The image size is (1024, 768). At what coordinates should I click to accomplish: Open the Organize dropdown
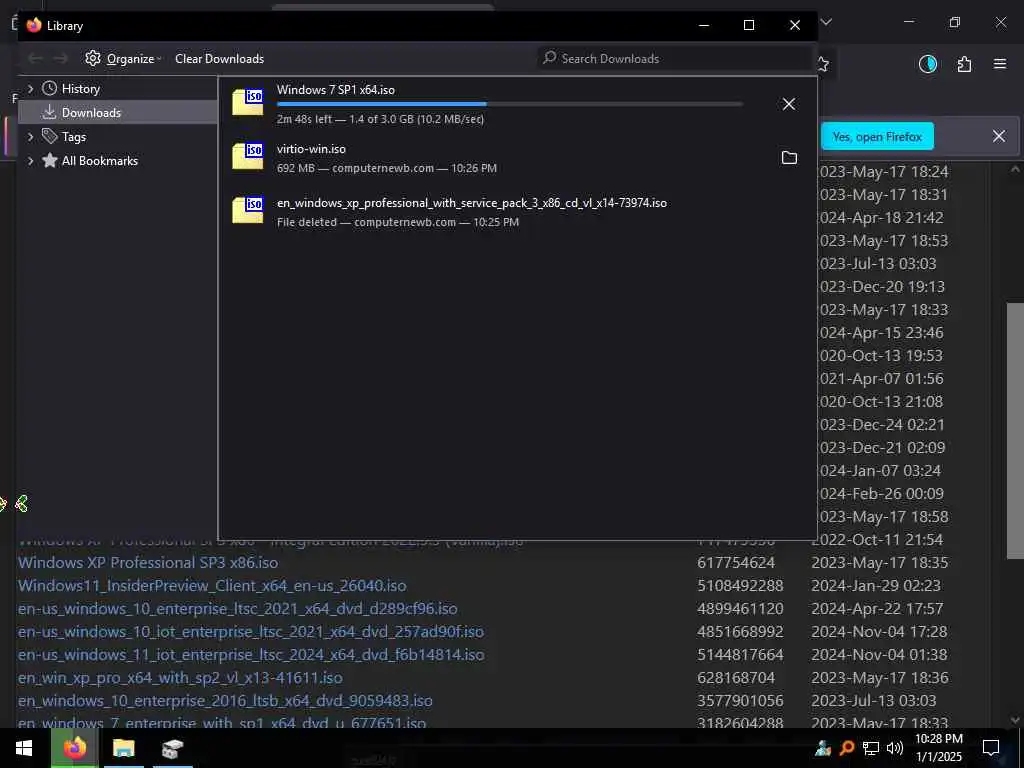tap(123, 59)
